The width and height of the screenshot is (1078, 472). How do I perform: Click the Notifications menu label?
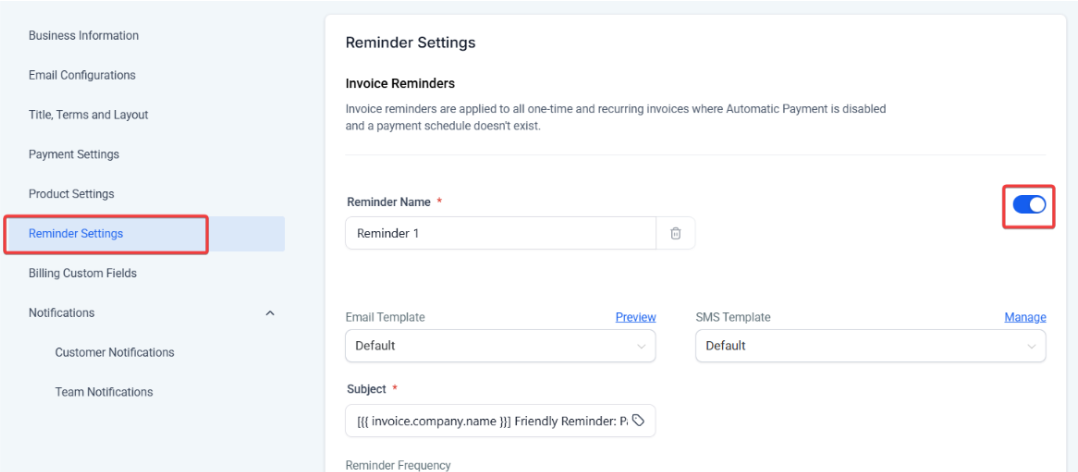pyautogui.click(x=62, y=313)
